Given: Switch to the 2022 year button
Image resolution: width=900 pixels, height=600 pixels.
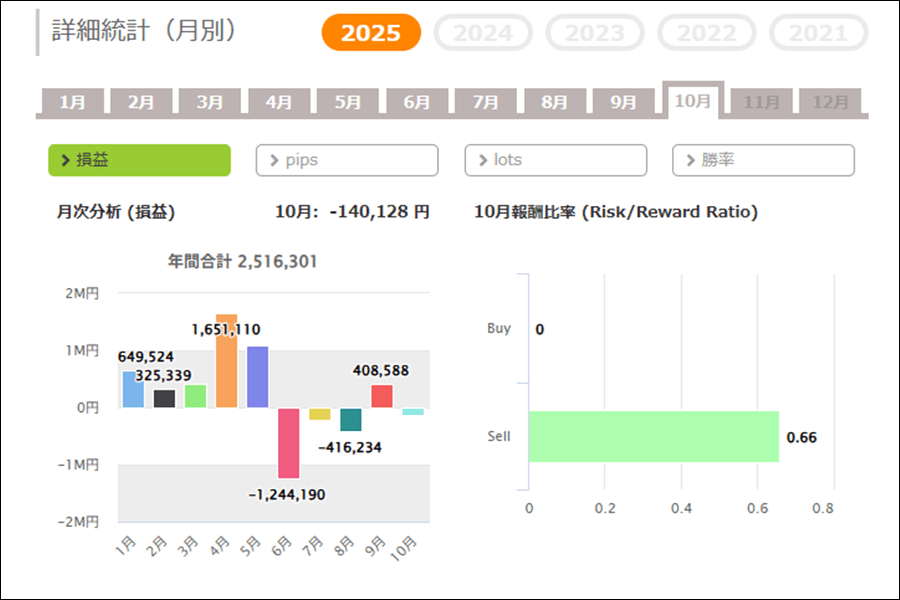Looking at the screenshot, I should [x=707, y=33].
